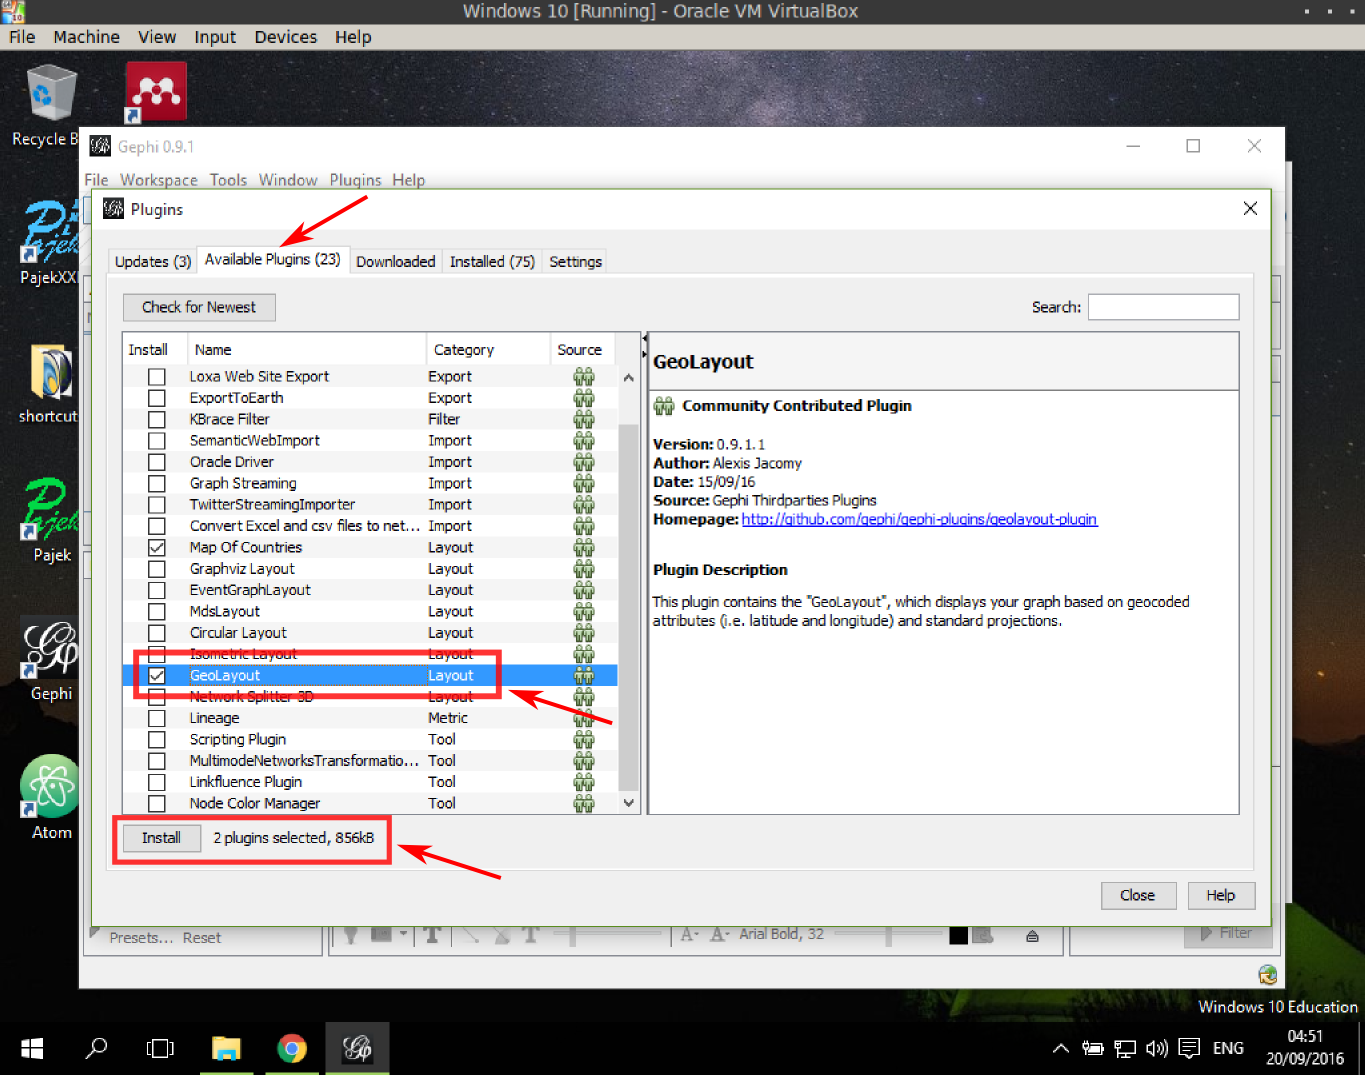This screenshot has height=1075, width=1365.
Task: Click the source icon for GeoLayout row
Action: [x=584, y=676]
